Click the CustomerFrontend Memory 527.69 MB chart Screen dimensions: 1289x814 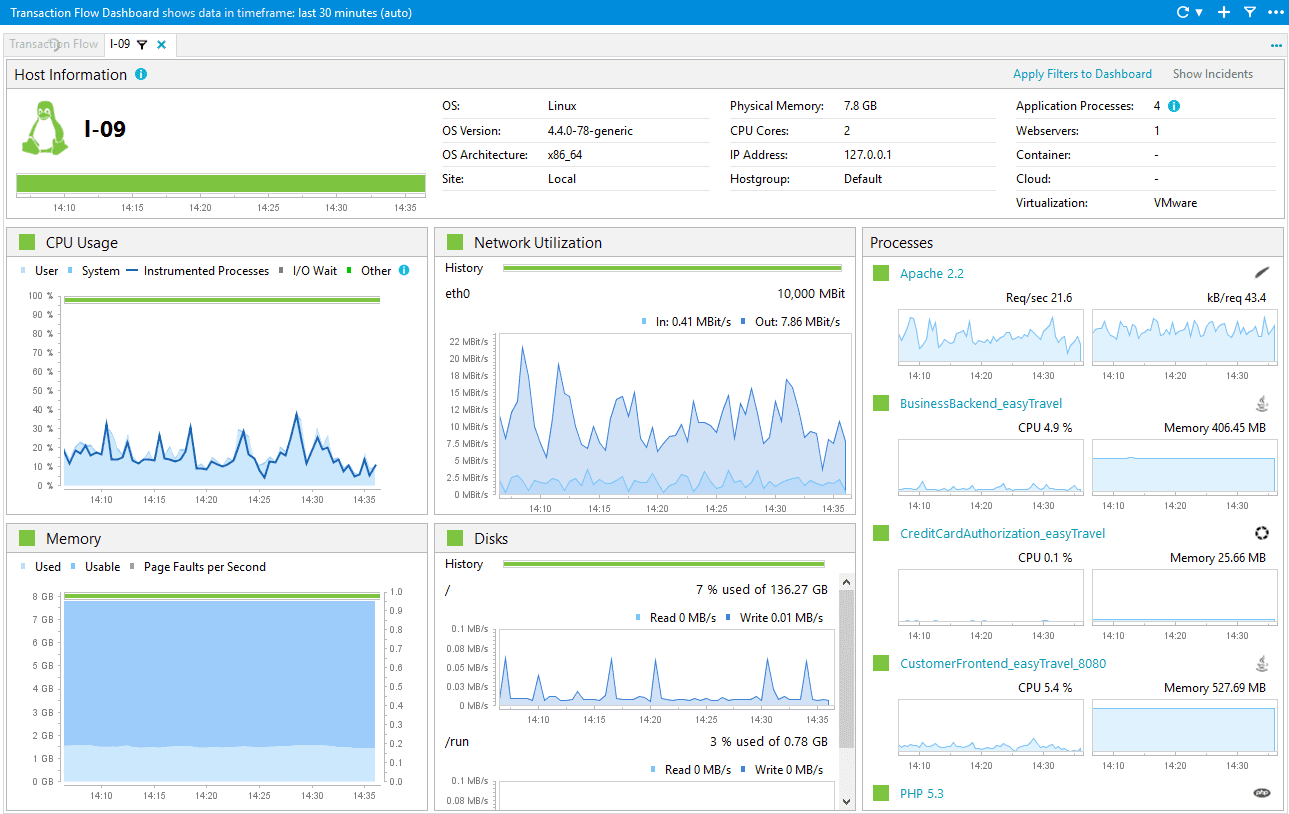(x=1184, y=727)
